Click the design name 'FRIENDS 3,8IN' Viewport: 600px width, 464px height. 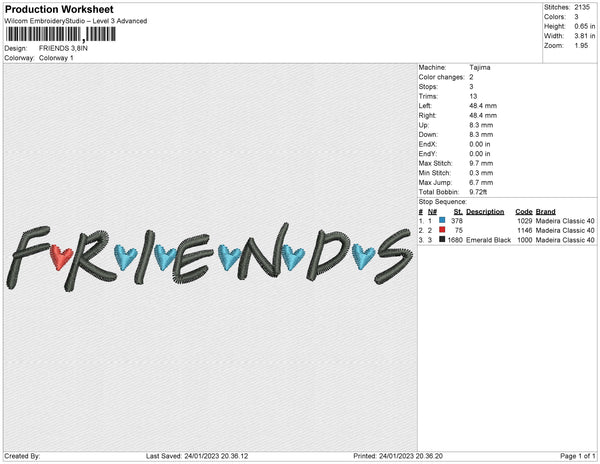pos(63,48)
